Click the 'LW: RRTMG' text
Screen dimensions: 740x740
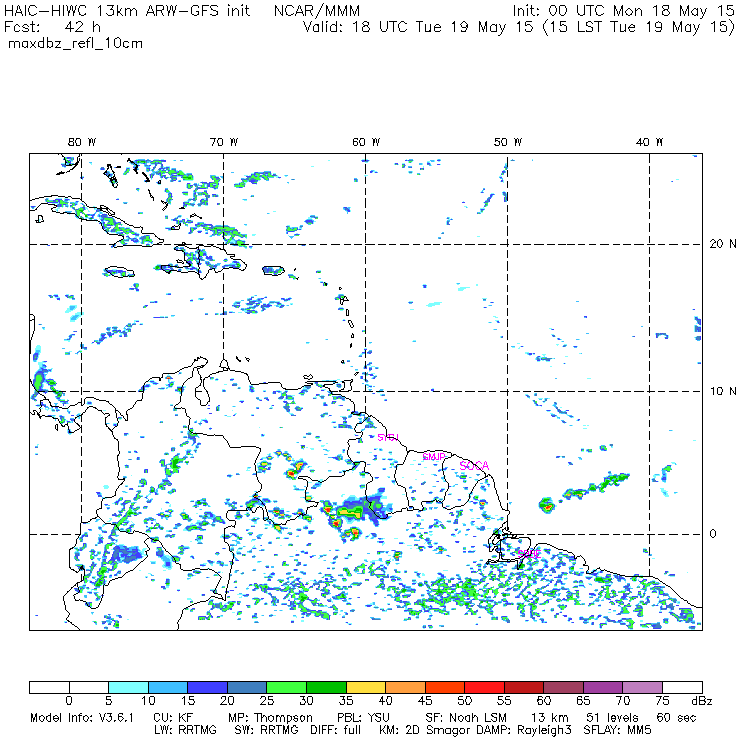tap(185, 730)
